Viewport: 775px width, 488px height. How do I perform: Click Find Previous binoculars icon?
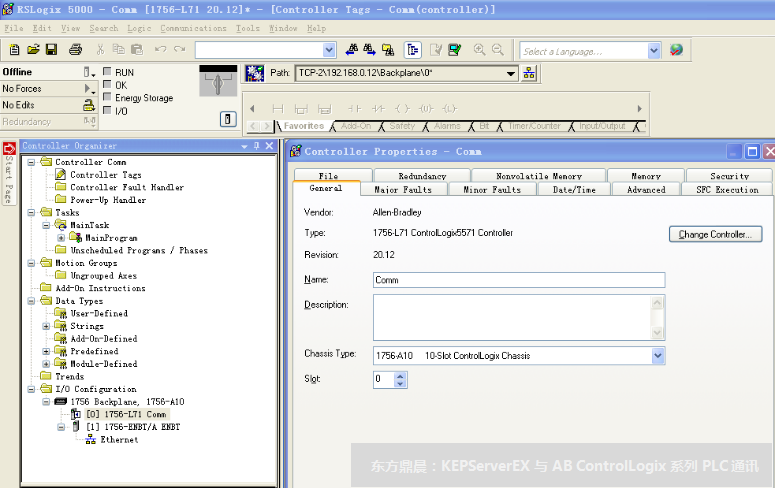click(351, 49)
